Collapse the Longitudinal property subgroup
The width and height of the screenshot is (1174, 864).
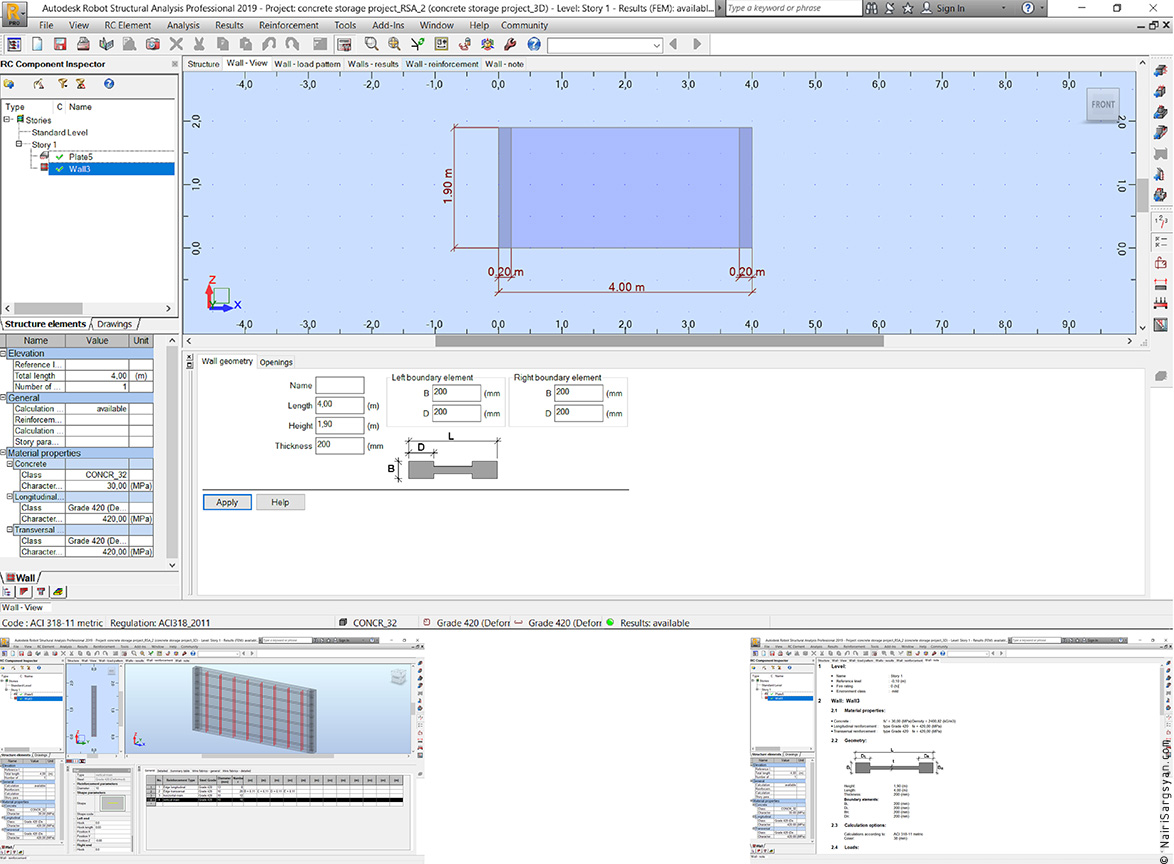click(x=10, y=496)
